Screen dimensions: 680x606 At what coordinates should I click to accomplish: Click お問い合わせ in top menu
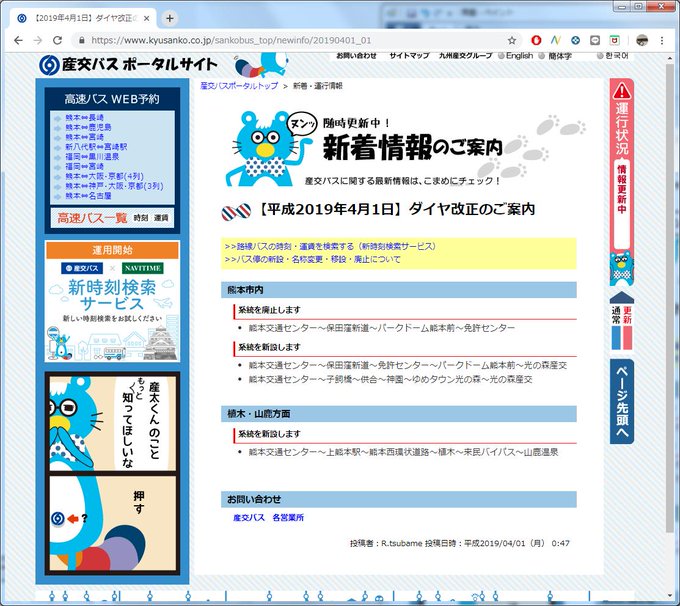[356, 56]
